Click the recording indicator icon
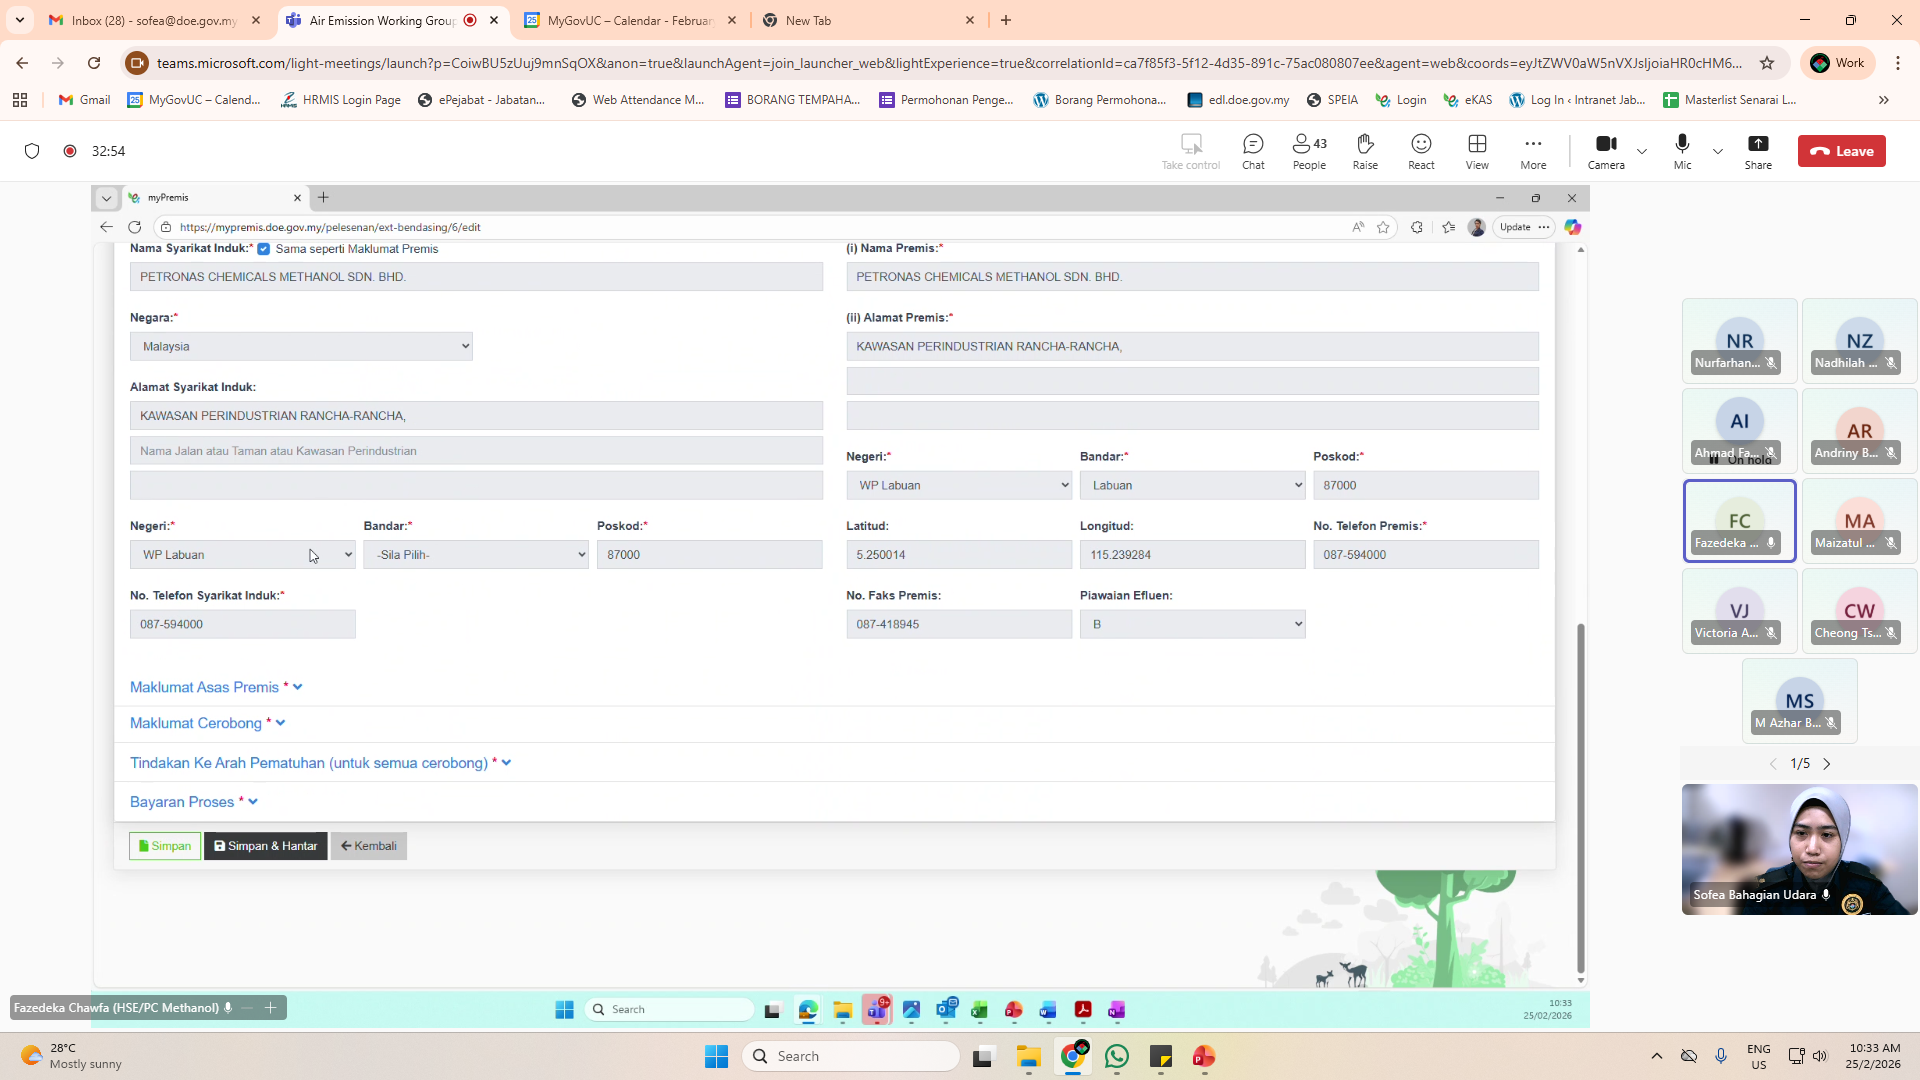This screenshot has height=1080, width=1920. pyautogui.click(x=70, y=151)
